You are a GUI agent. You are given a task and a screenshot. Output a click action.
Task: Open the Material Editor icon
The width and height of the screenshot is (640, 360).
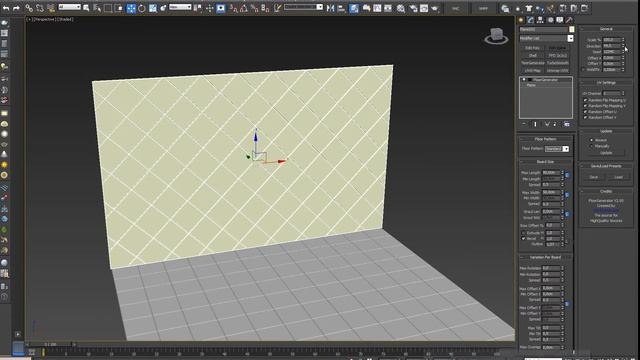(x=401, y=8)
